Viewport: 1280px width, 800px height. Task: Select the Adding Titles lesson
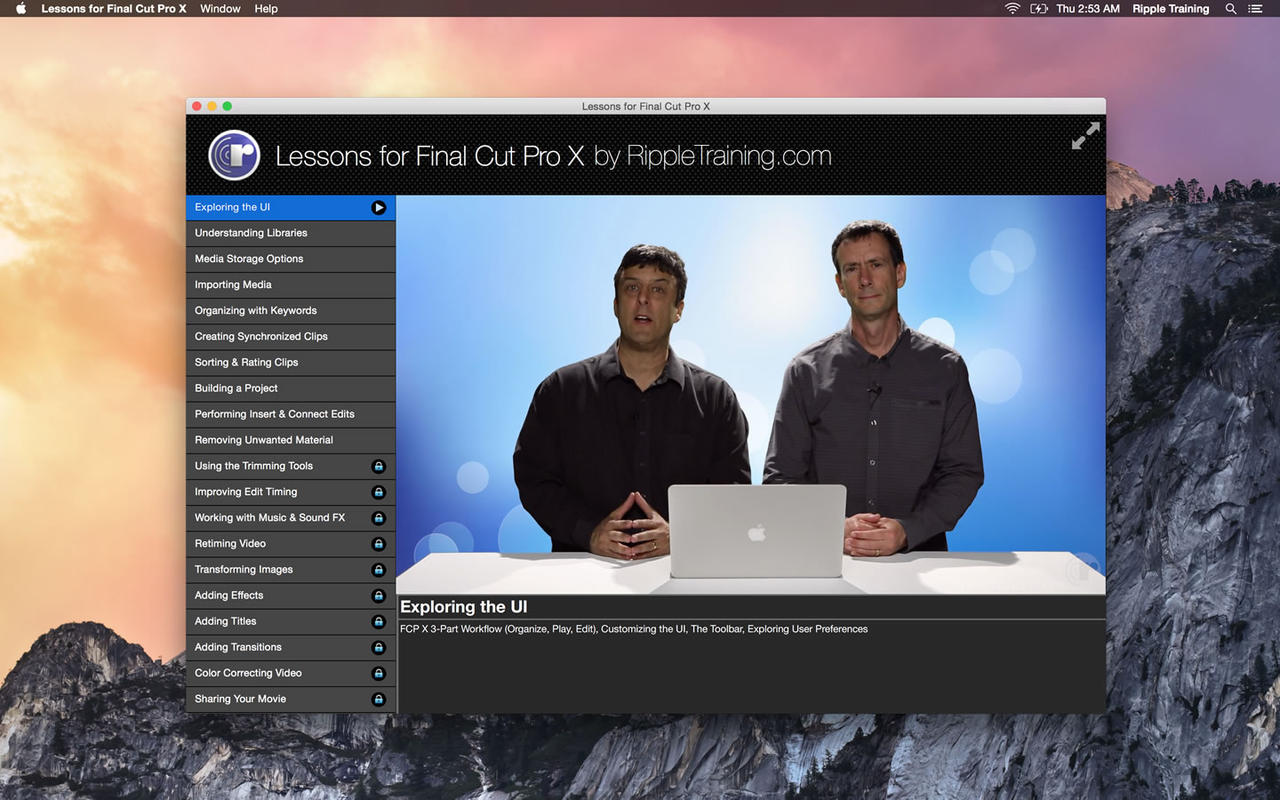click(291, 622)
